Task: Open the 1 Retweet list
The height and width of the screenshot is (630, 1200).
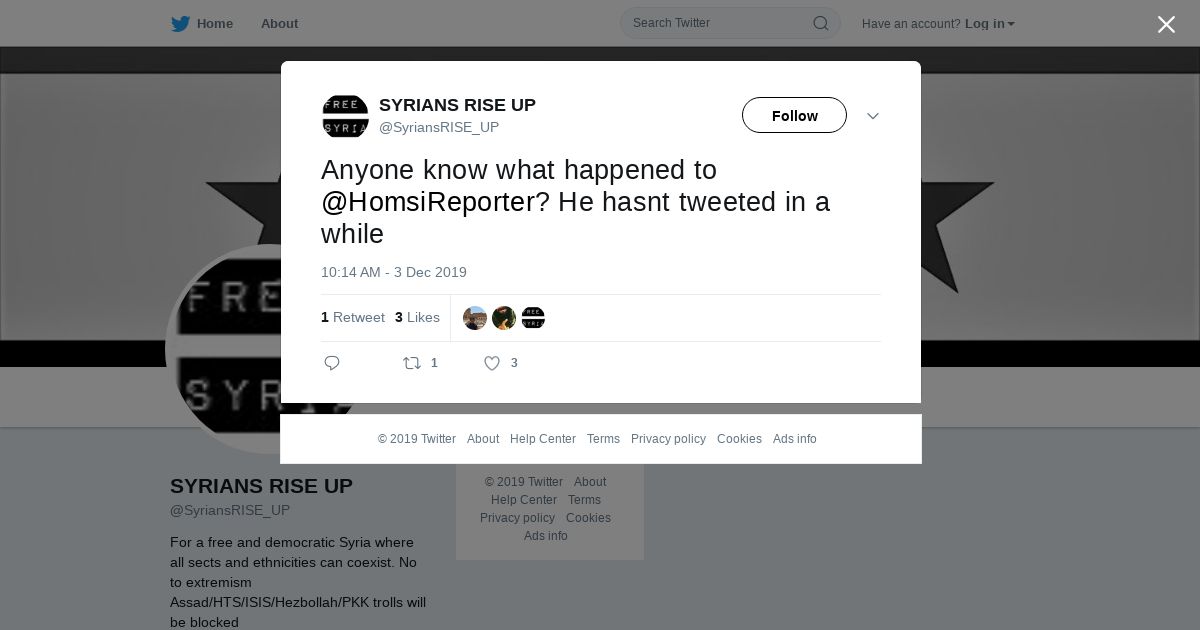Action: point(353,317)
